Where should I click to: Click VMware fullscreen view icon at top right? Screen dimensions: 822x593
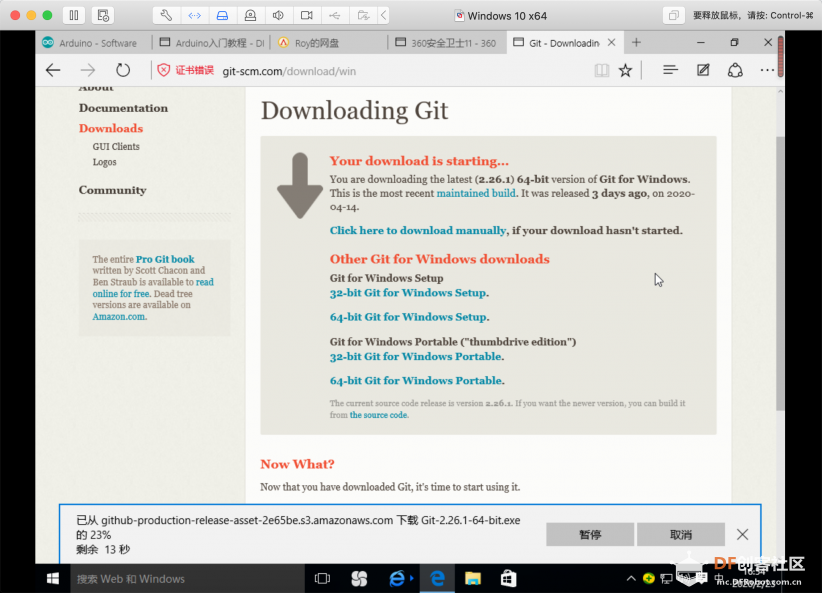(x=674, y=15)
